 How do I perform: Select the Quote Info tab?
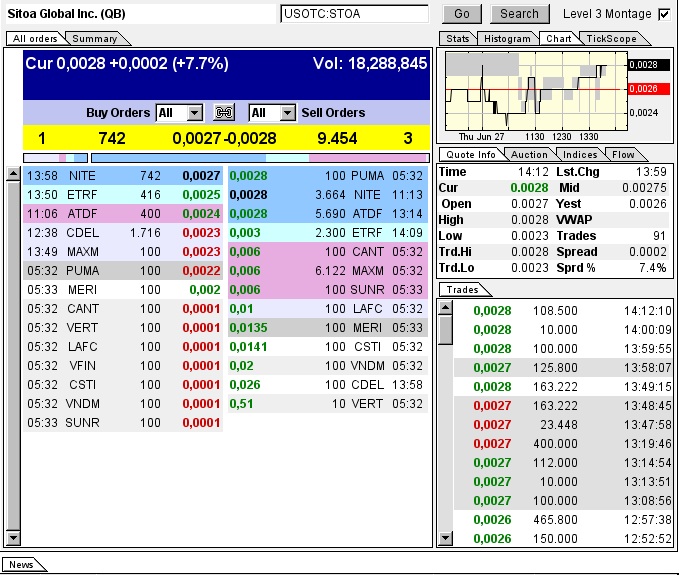tap(471, 155)
